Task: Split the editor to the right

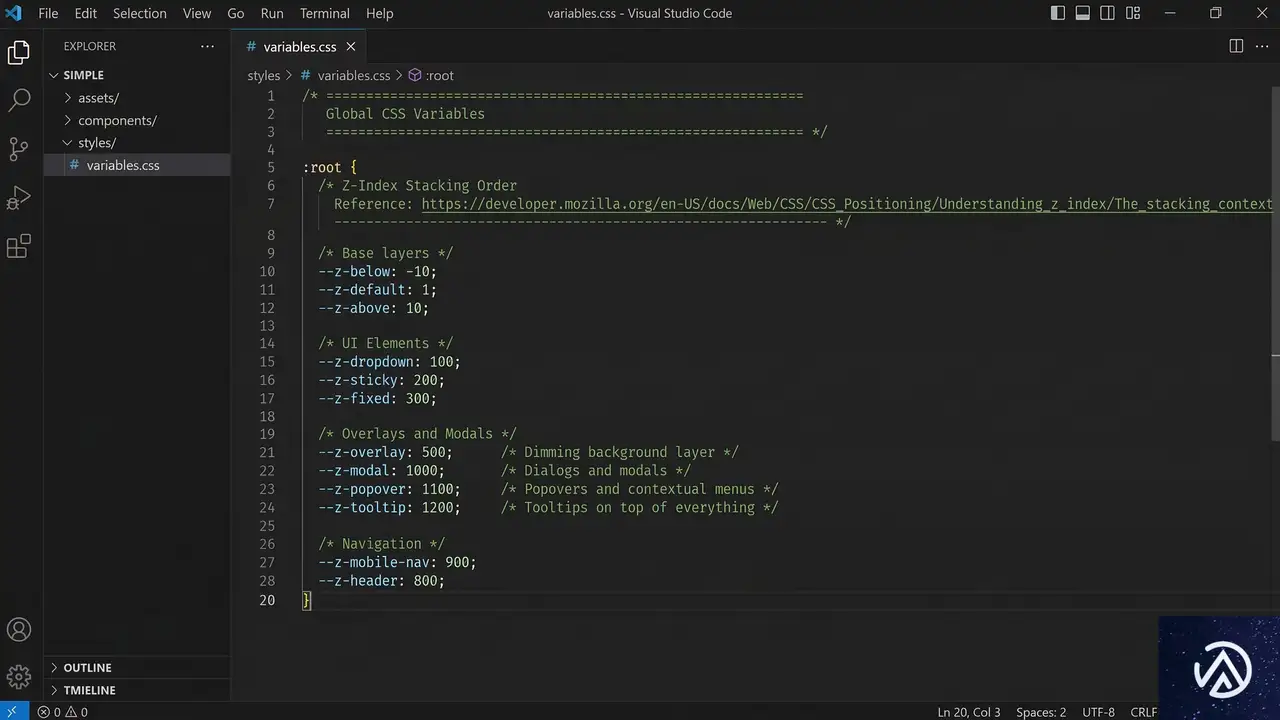Action: click(x=1236, y=46)
